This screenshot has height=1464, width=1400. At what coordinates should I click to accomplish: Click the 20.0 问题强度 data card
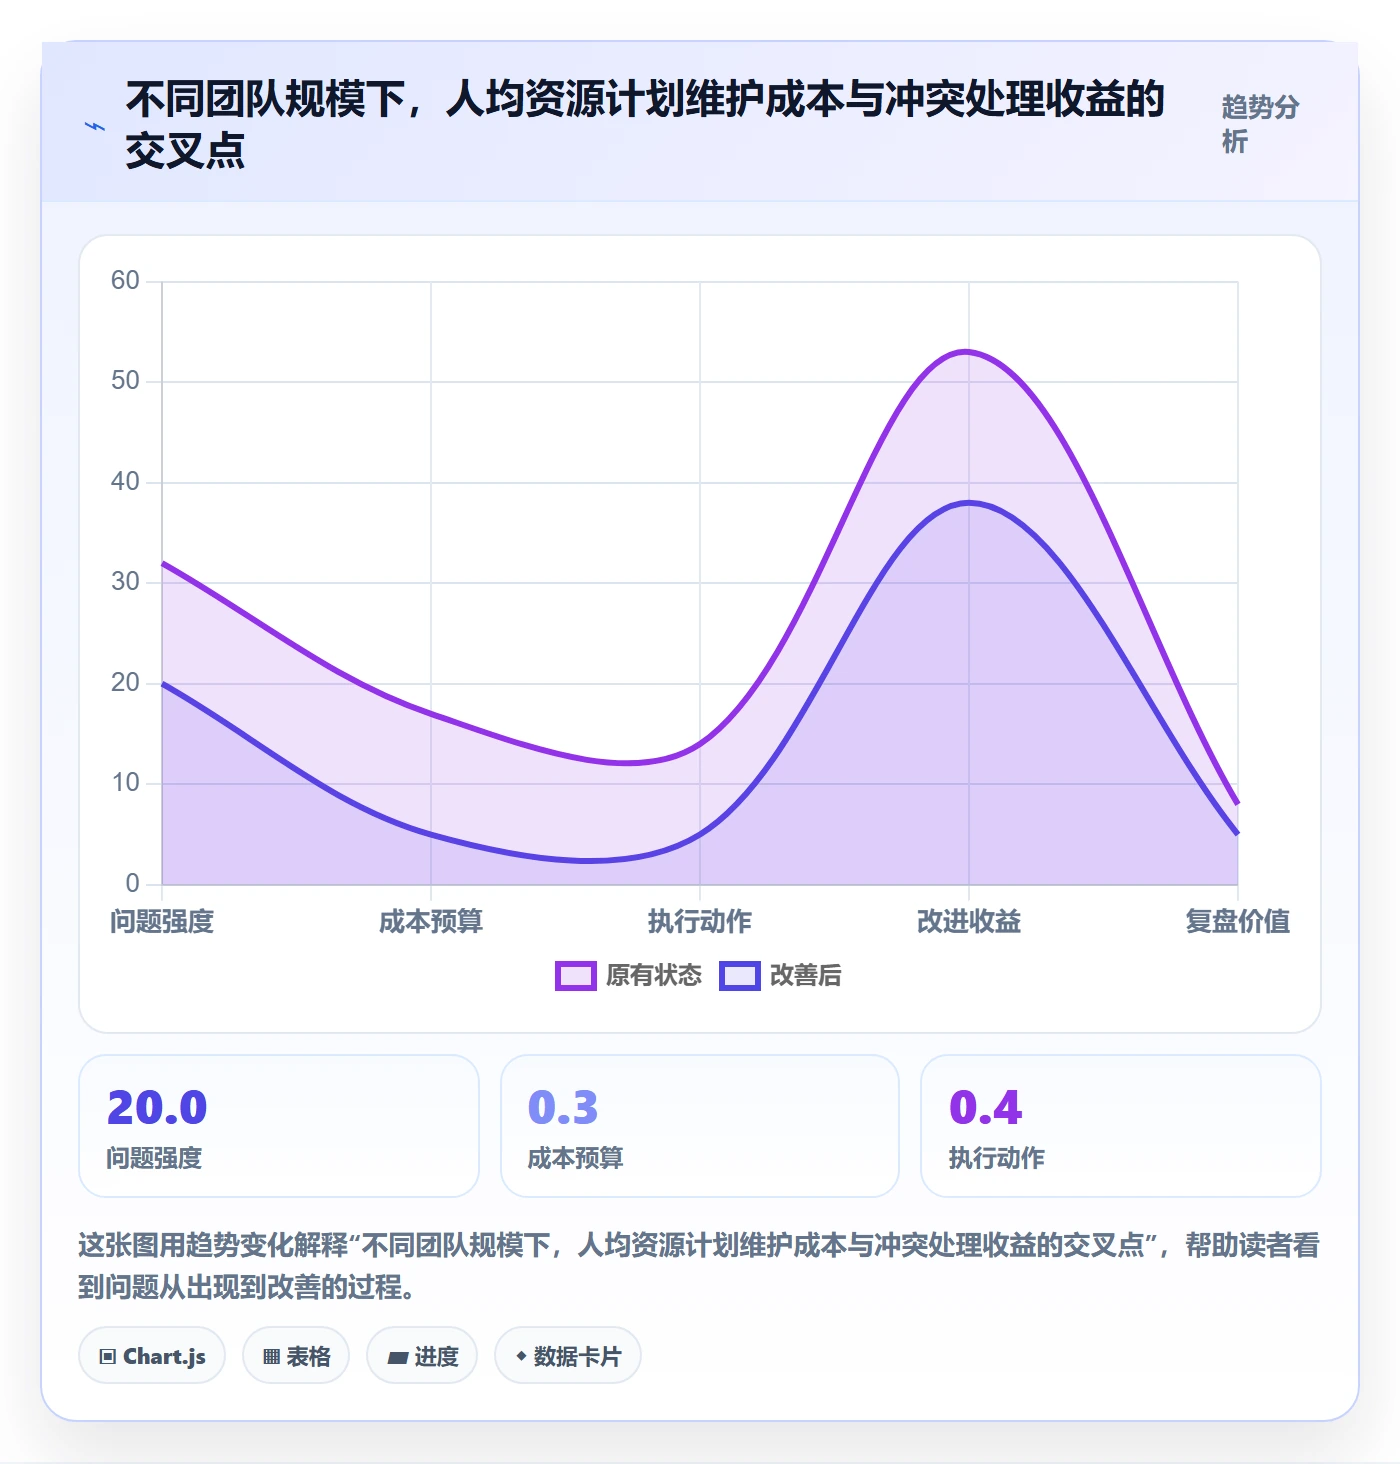pos(279,1126)
